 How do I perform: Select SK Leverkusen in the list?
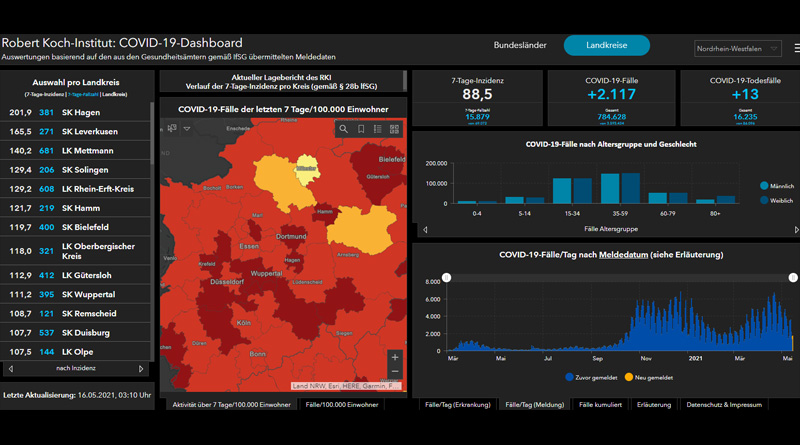click(x=76, y=131)
